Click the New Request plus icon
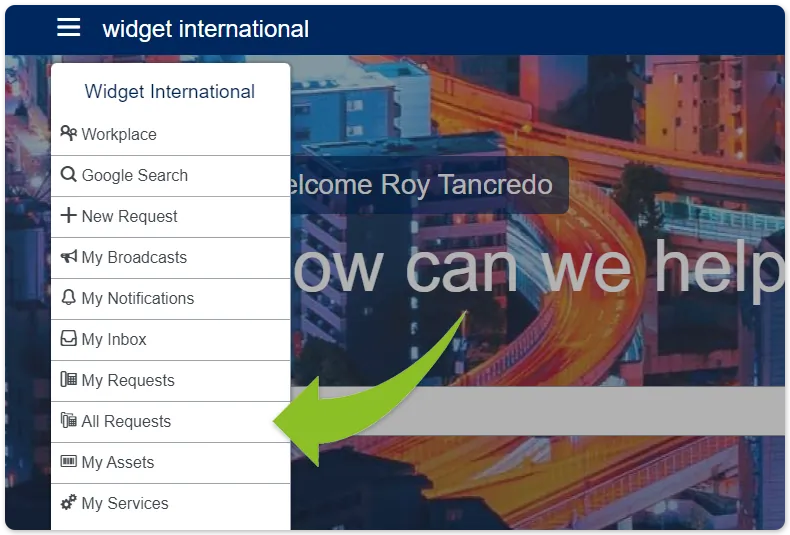This screenshot has height=535, width=790. pos(69,215)
